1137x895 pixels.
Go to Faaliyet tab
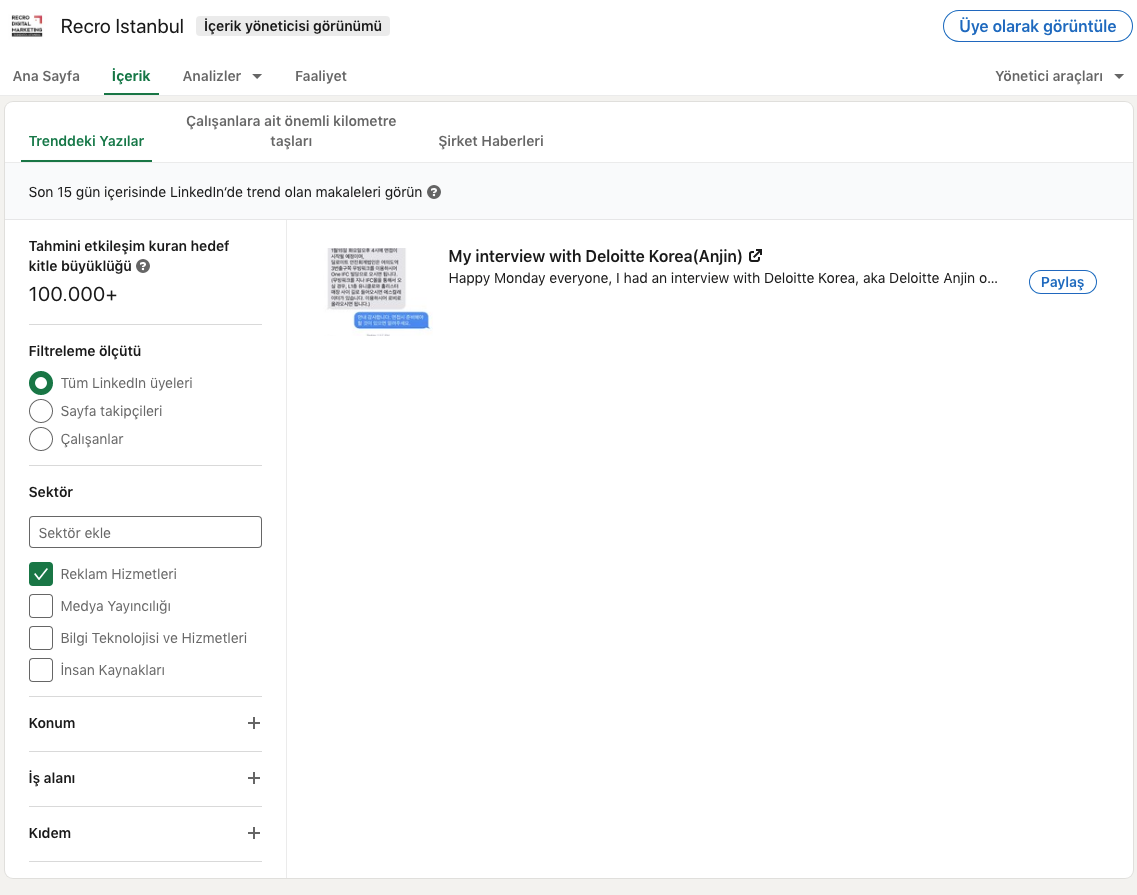click(321, 76)
